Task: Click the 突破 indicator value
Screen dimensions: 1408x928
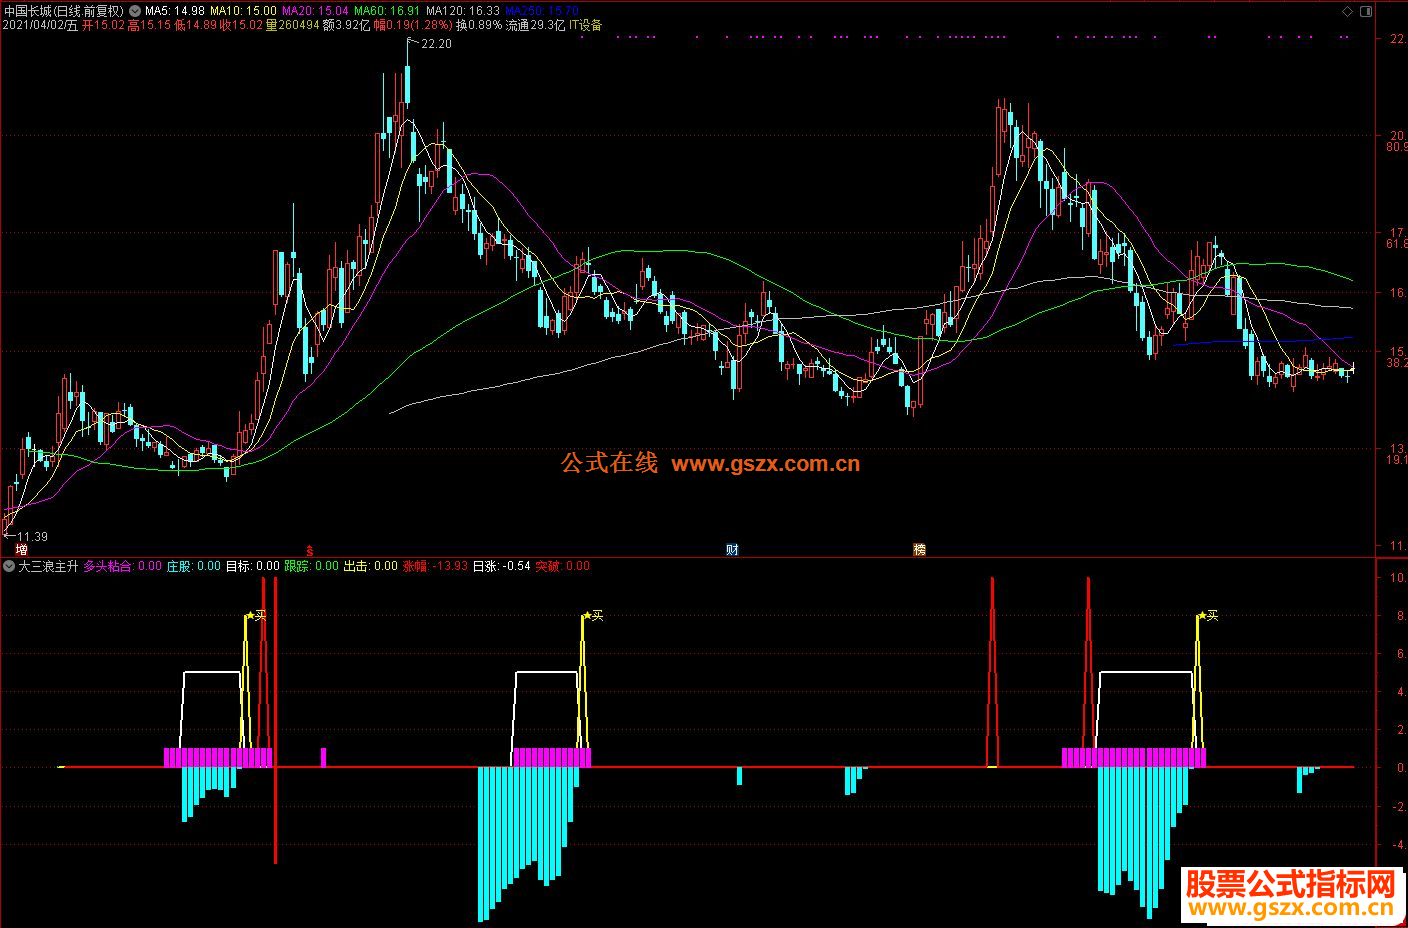Action: pos(562,566)
